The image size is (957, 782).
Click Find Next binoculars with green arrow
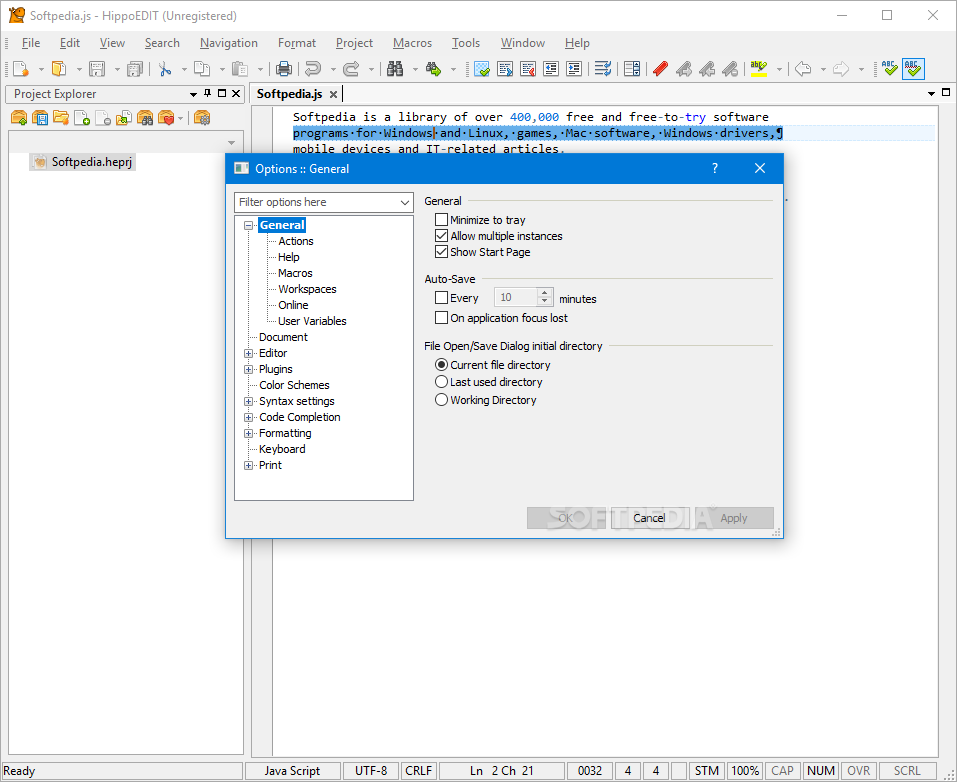click(x=433, y=68)
